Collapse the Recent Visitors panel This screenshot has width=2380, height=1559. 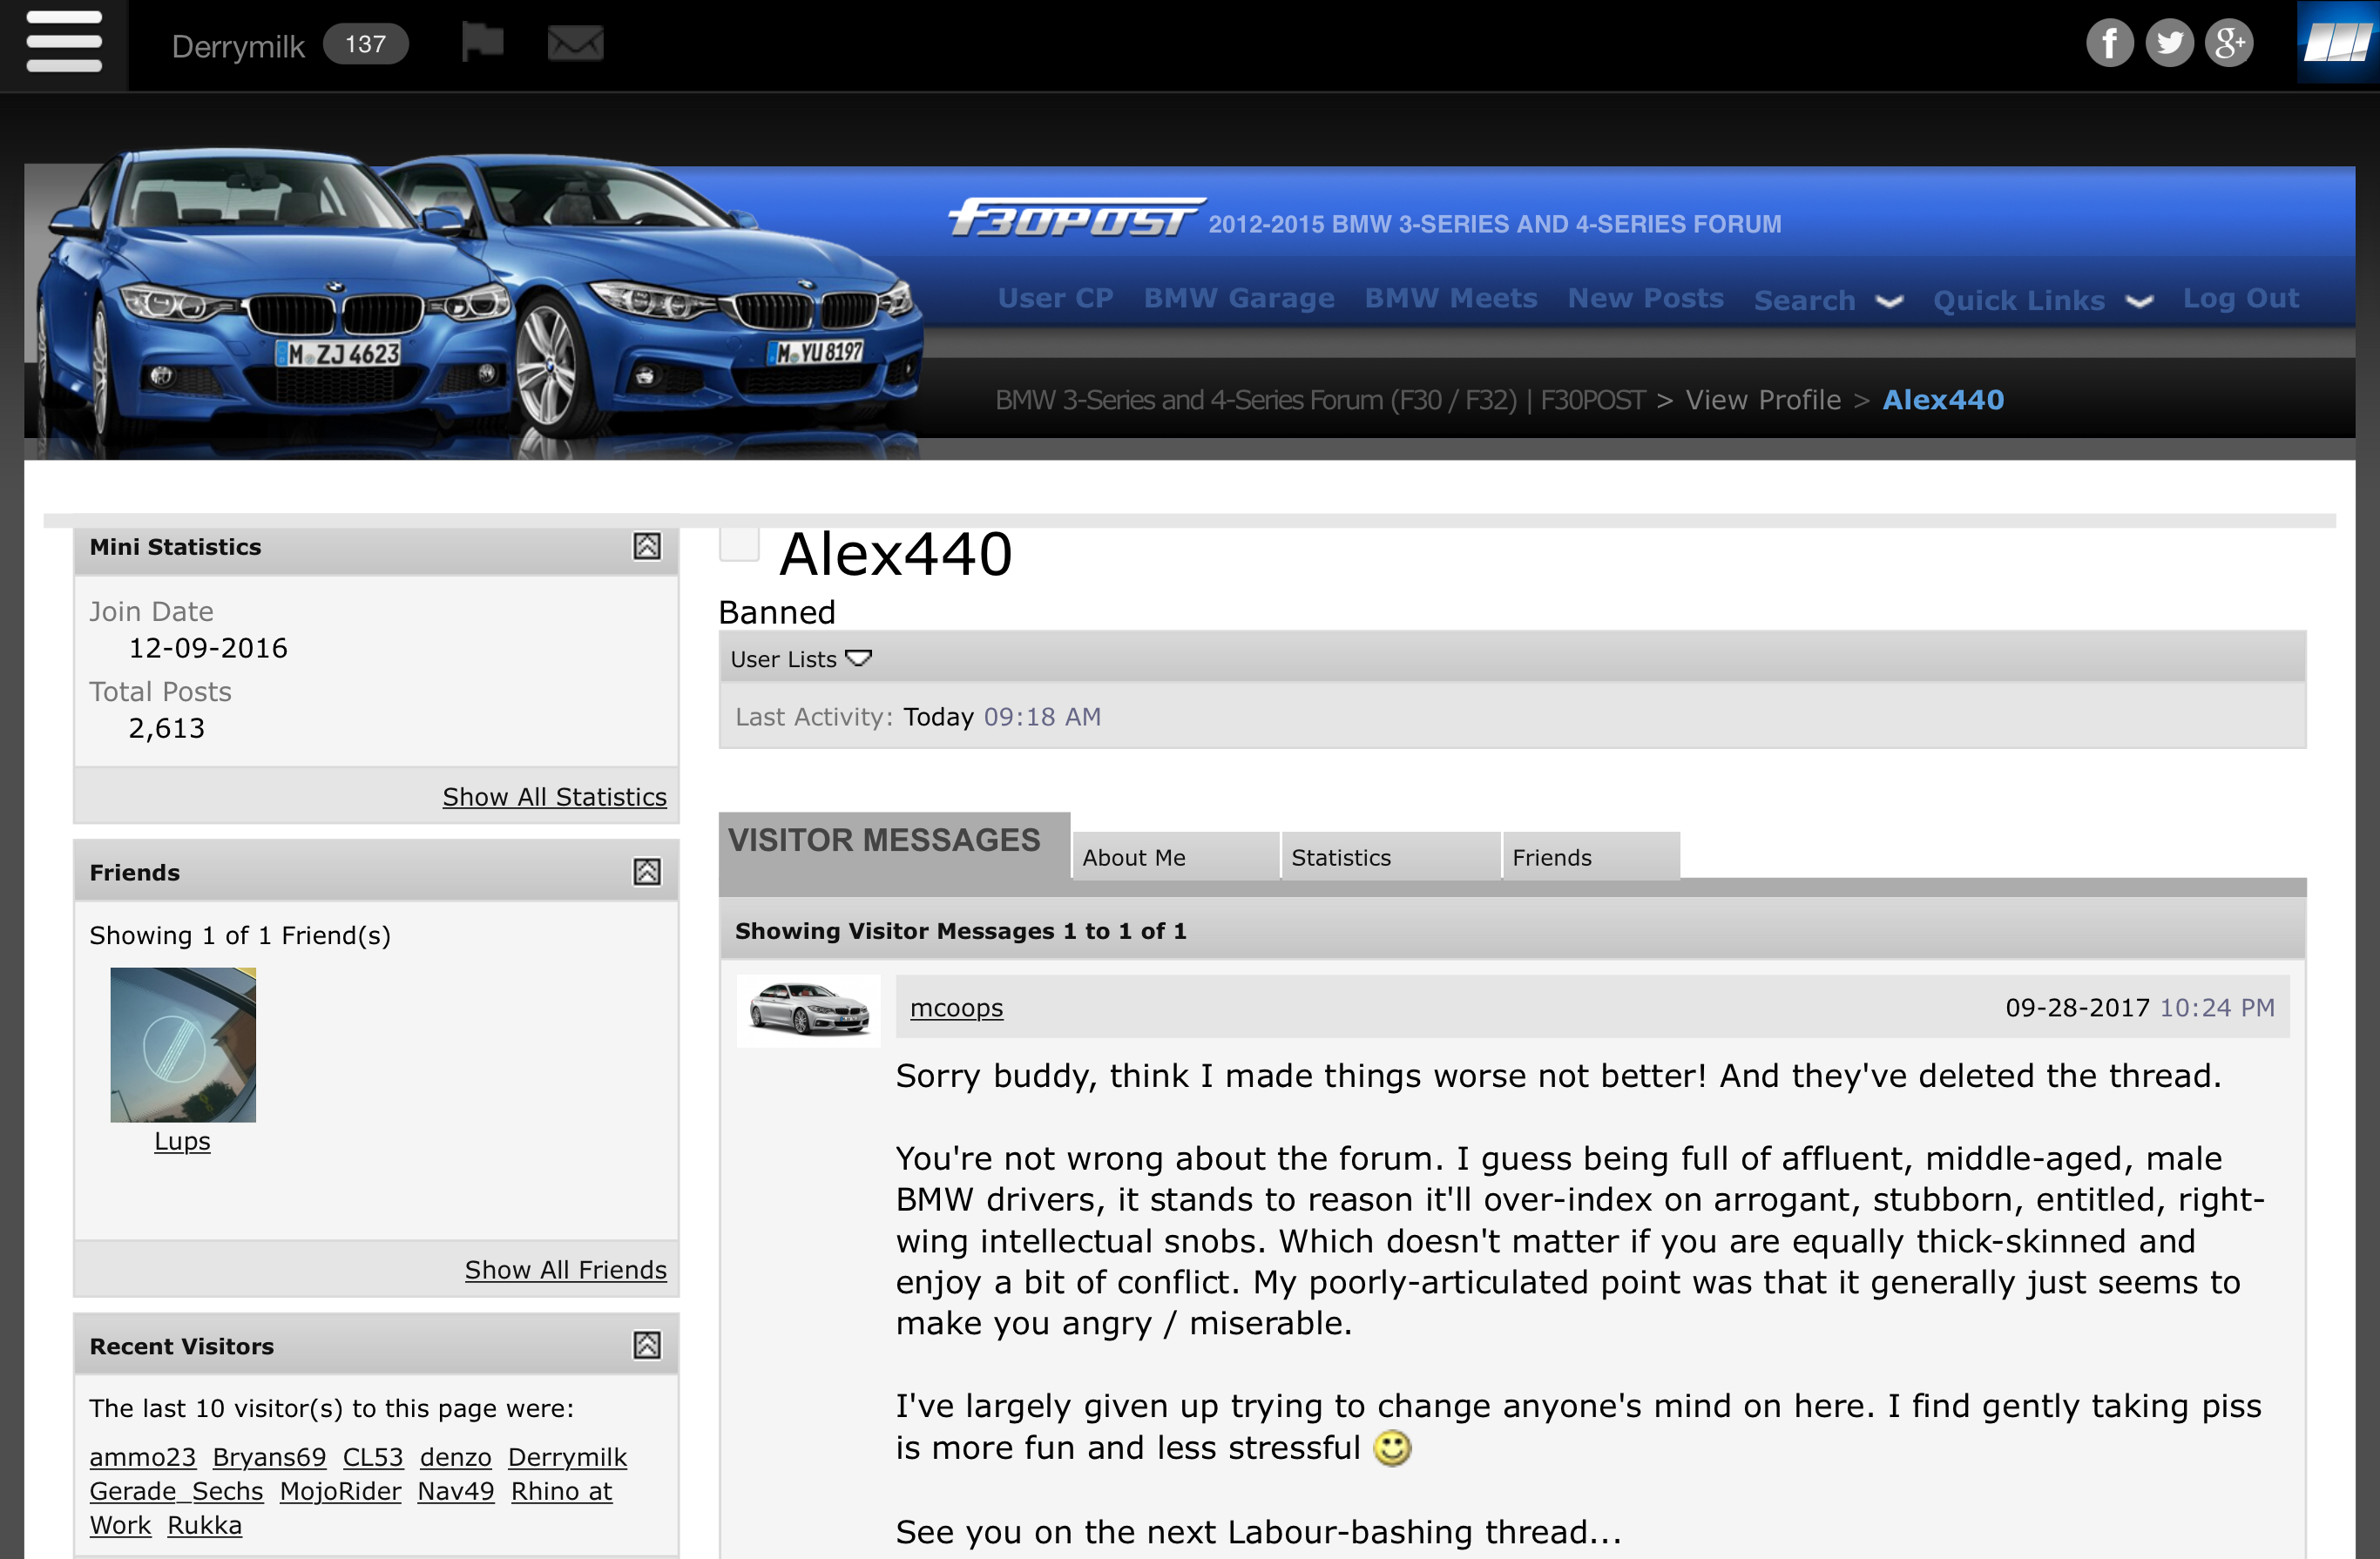(x=647, y=1345)
